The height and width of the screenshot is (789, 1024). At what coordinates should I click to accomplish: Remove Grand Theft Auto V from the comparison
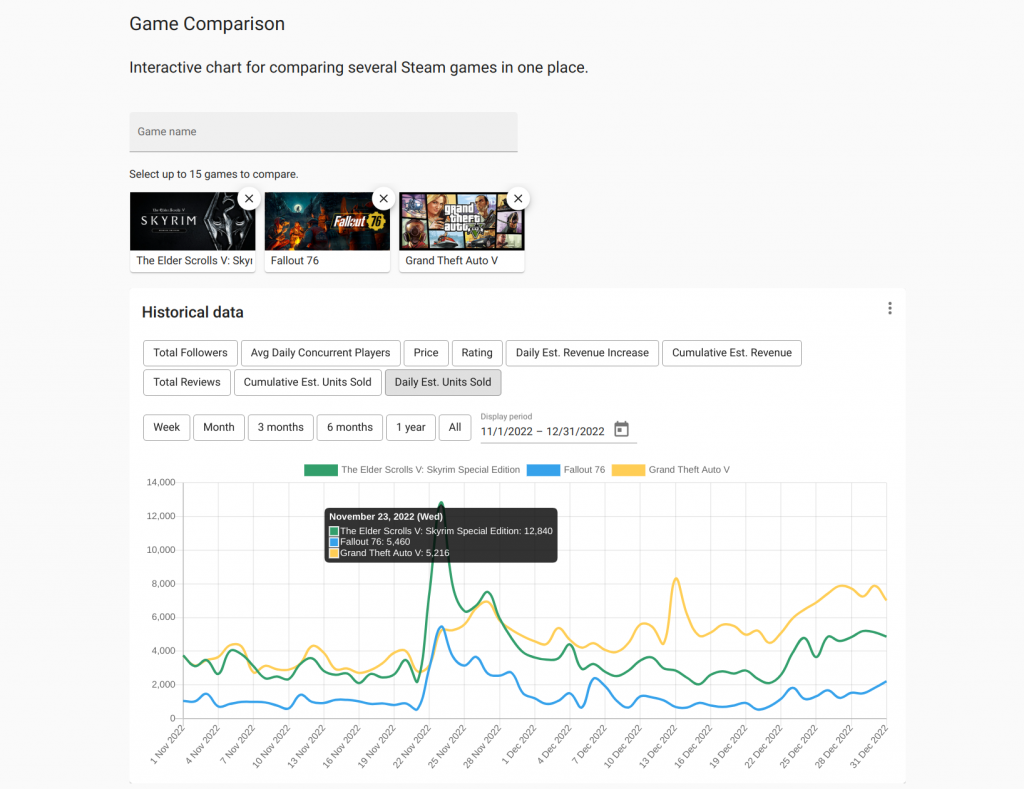518,199
